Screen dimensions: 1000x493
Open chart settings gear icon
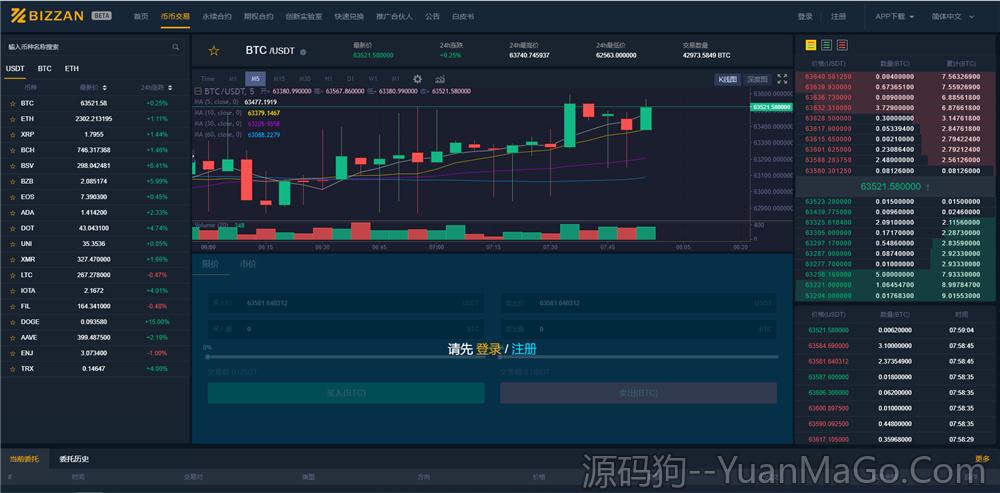click(x=418, y=79)
